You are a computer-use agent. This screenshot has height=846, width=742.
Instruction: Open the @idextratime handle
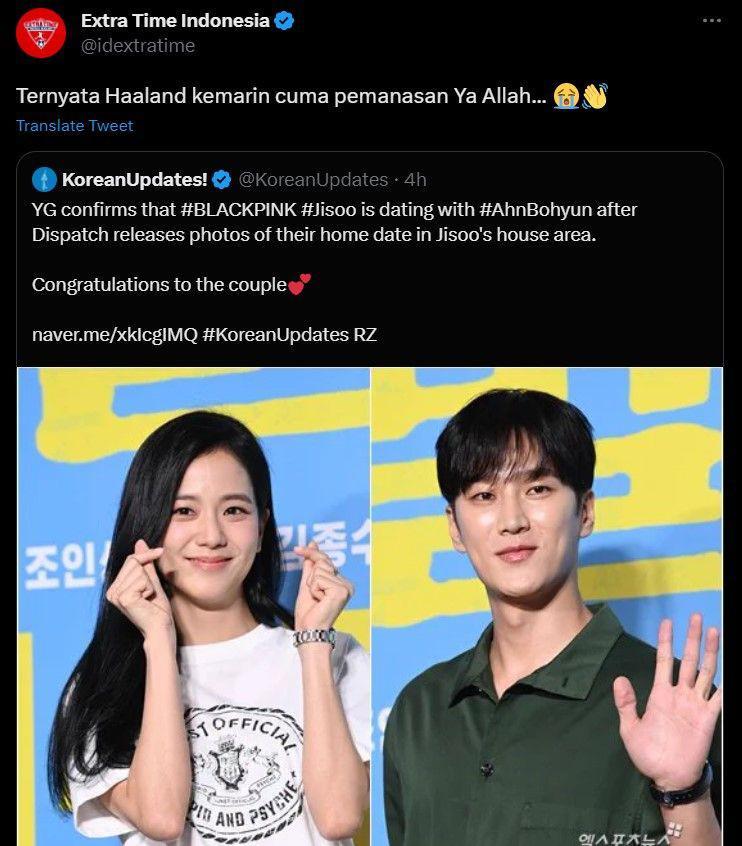pos(138,46)
